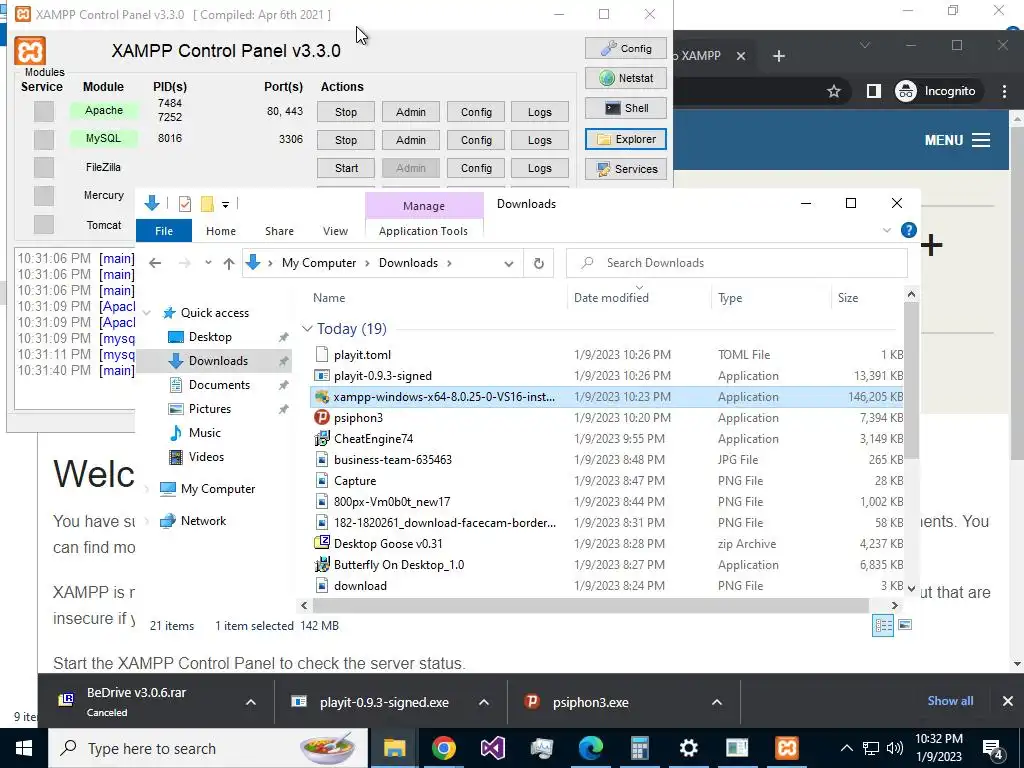Viewport: 1024px width, 768px height.
Task: Select Desktop Goose v0.31 zip archive
Action: (388, 543)
